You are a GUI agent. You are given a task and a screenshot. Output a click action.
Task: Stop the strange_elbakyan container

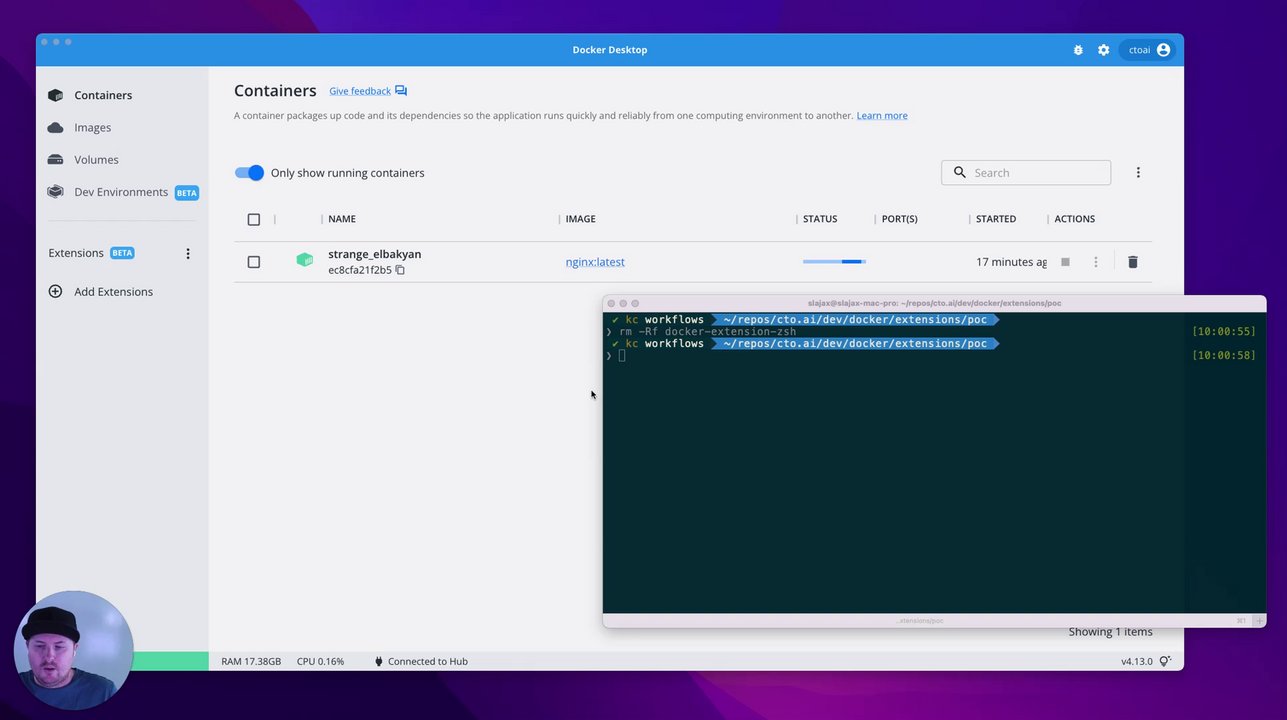click(1065, 262)
